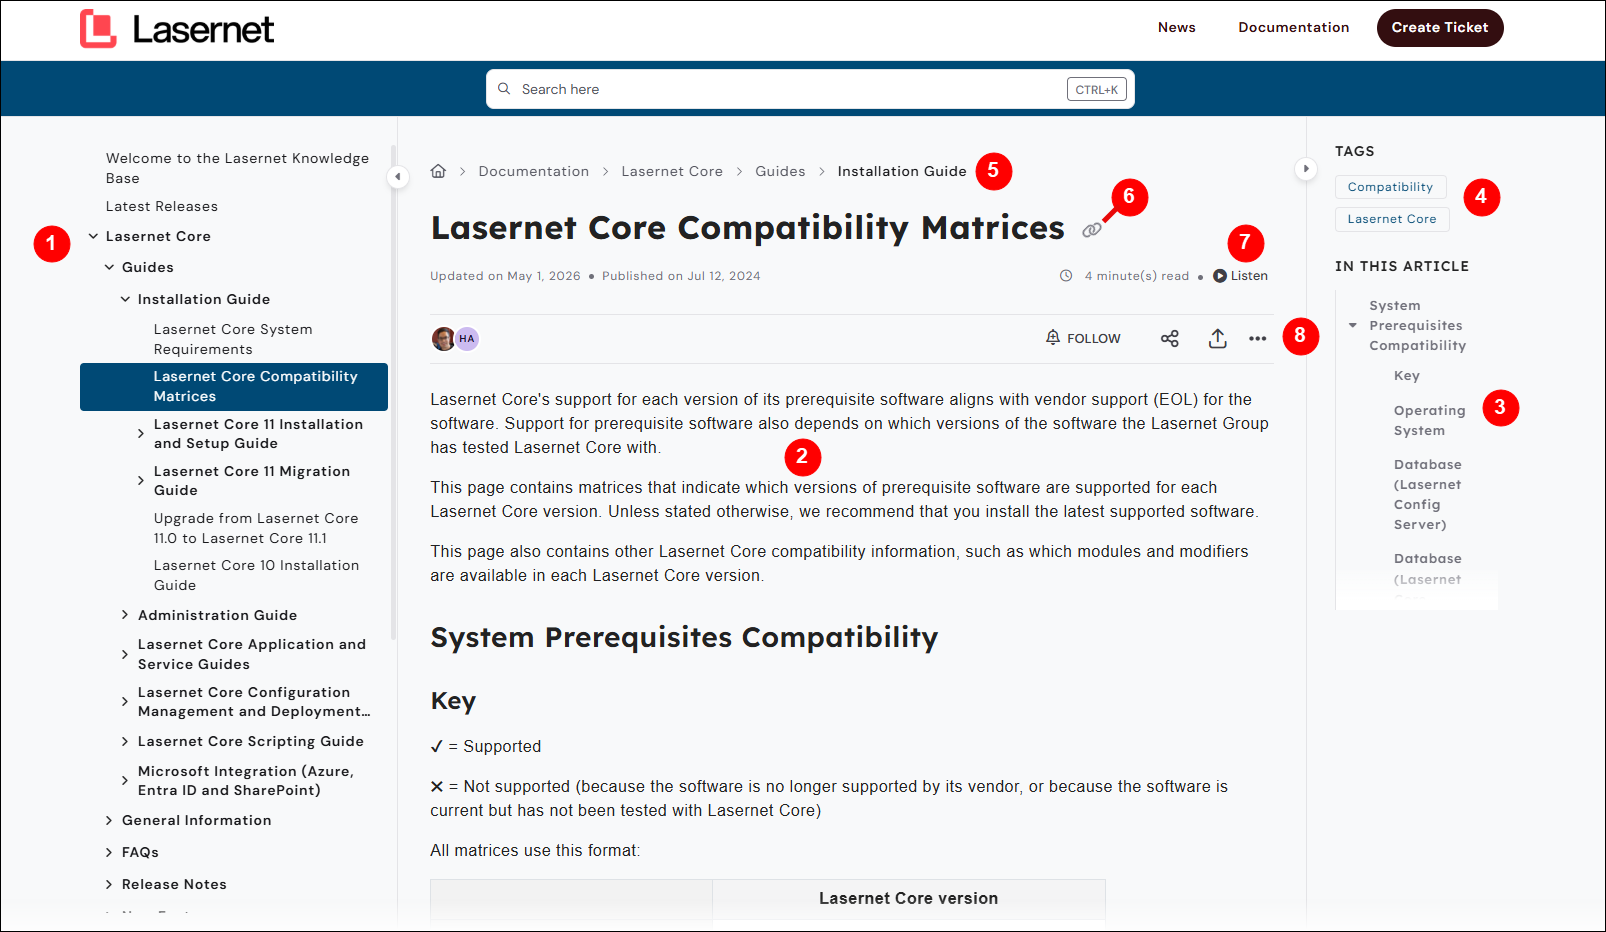1606x932 pixels.
Task: Expand the General Information node
Action: point(109,821)
